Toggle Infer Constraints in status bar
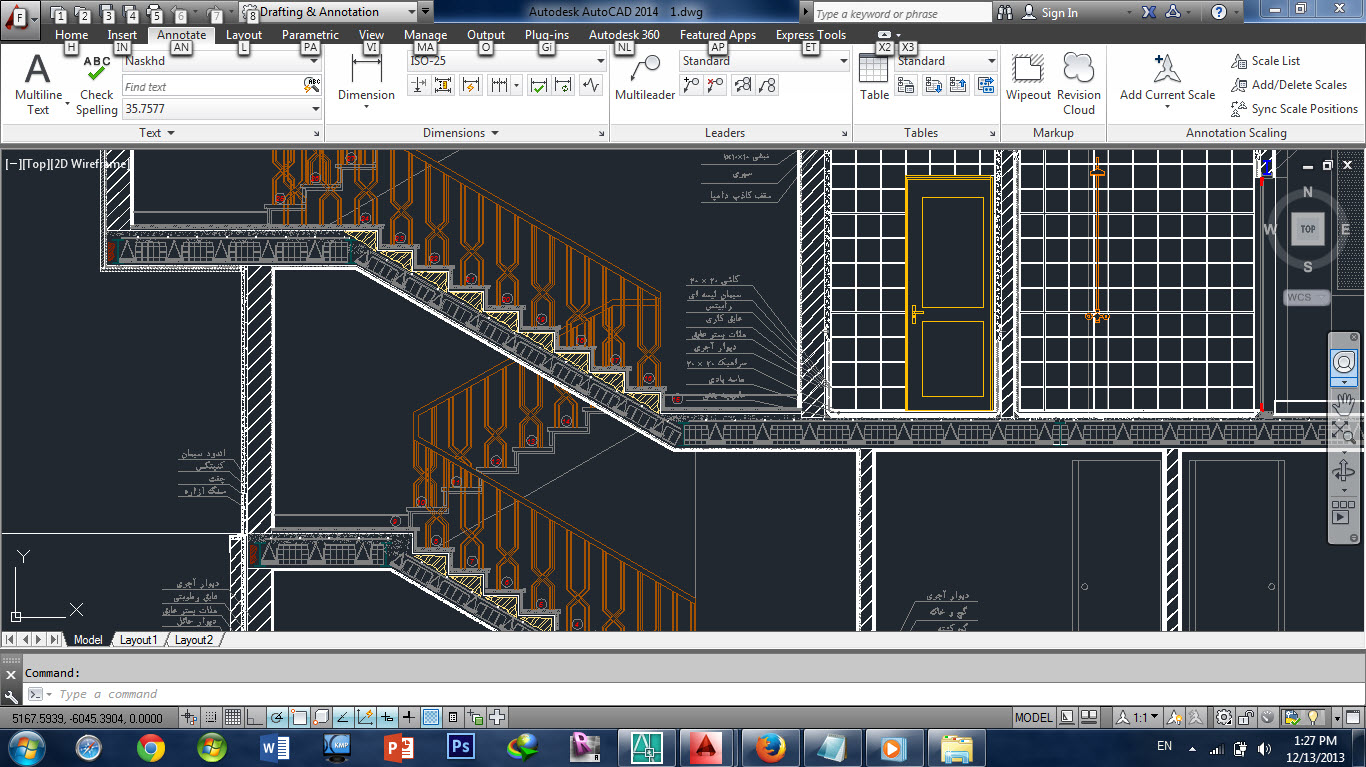This screenshot has width=1366, height=767. (x=189, y=717)
